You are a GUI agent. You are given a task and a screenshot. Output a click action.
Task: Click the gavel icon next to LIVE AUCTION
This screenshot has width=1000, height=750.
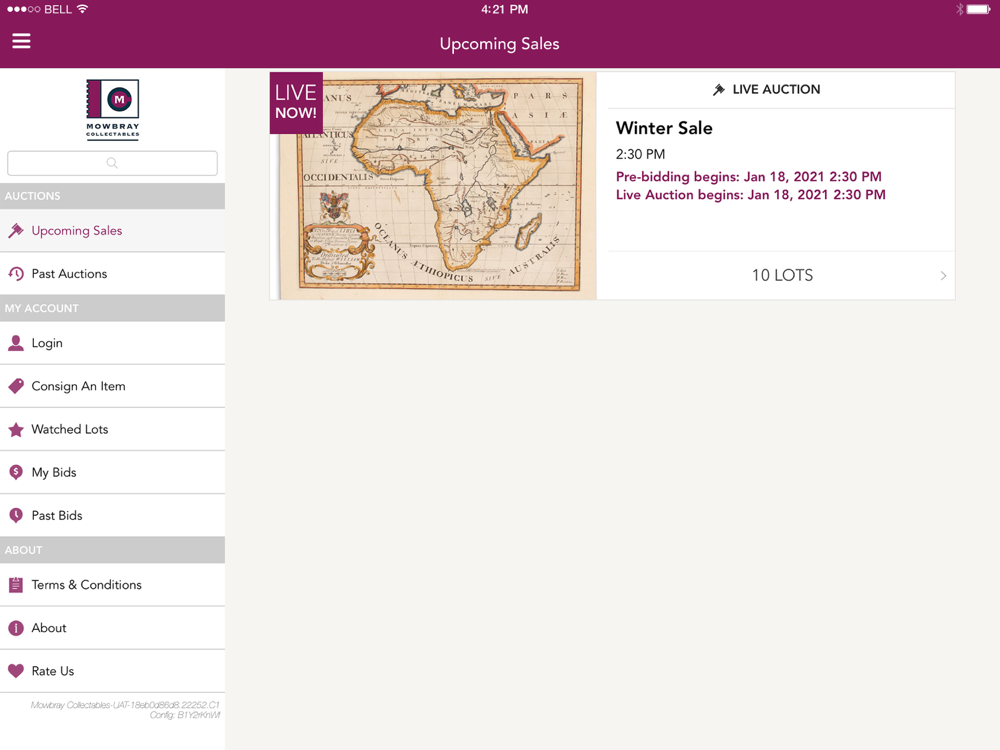click(x=719, y=89)
